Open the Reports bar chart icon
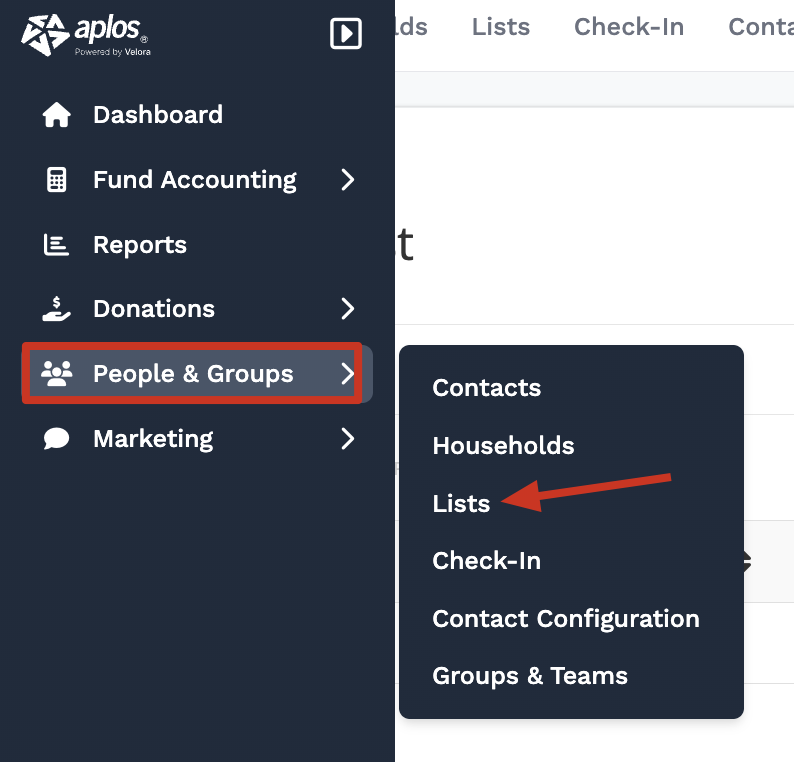 [57, 245]
